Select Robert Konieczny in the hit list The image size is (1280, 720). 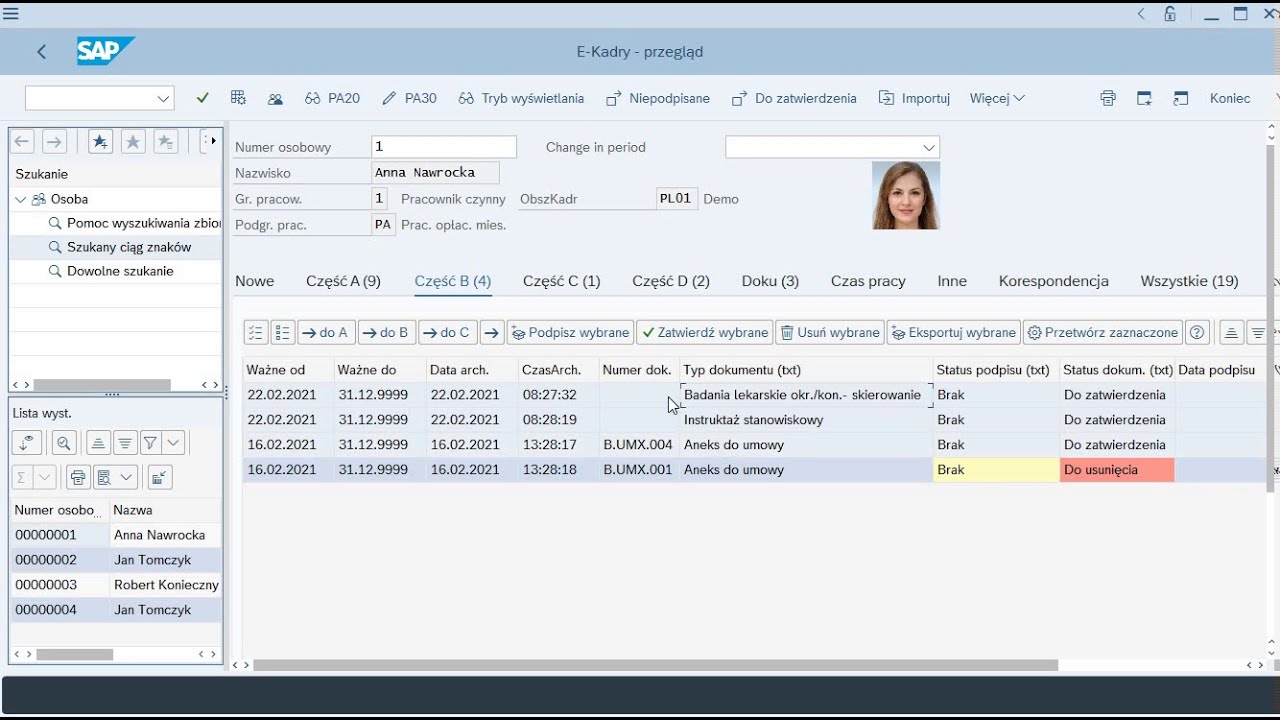pos(166,585)
